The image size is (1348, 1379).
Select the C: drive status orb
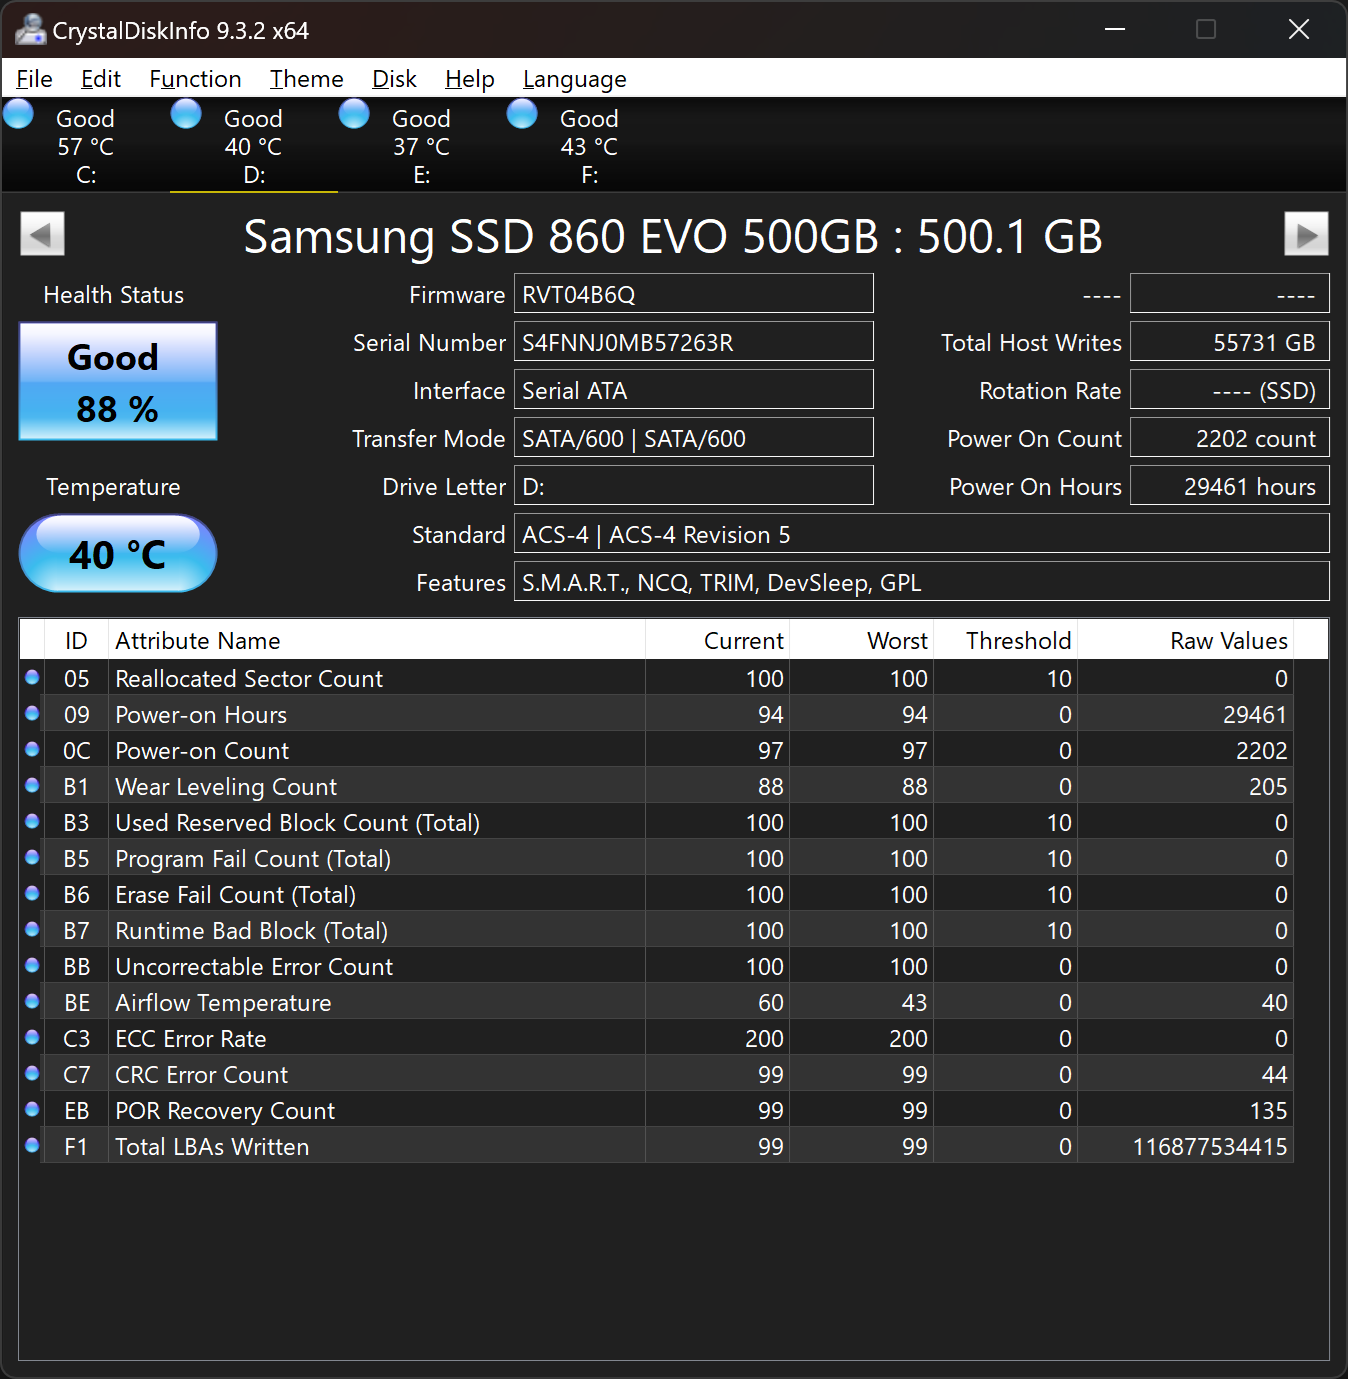click(x=19, y=115)
